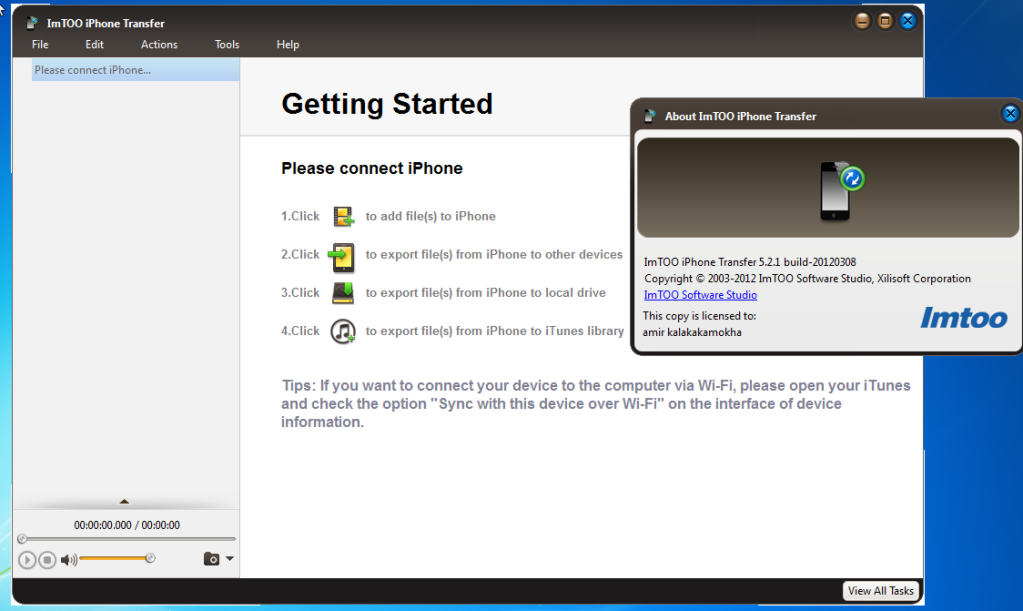The image size is (1023, 611).
Task: Click the version text 'ImTOO iPhone Transfer 5.2.1 build-20120308'
Action: [x=750, y=261]
